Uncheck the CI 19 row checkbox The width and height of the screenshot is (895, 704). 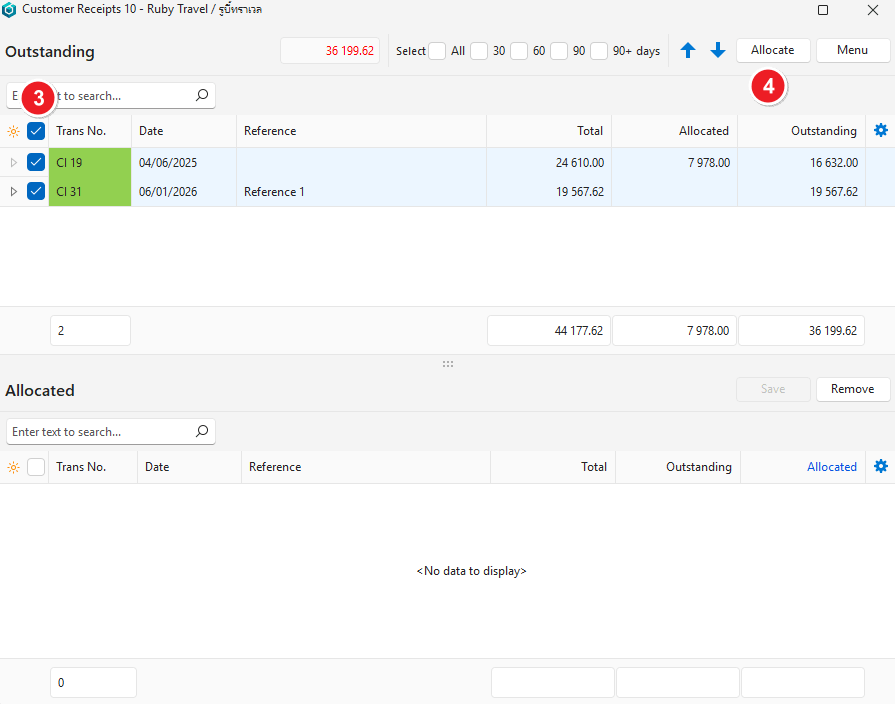tap(36, 162)
